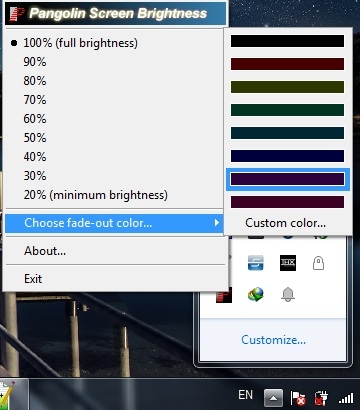Open the network signal bars icon
Image resolution: width=360 pixels, height=410 pixels.
pos(346,398)
